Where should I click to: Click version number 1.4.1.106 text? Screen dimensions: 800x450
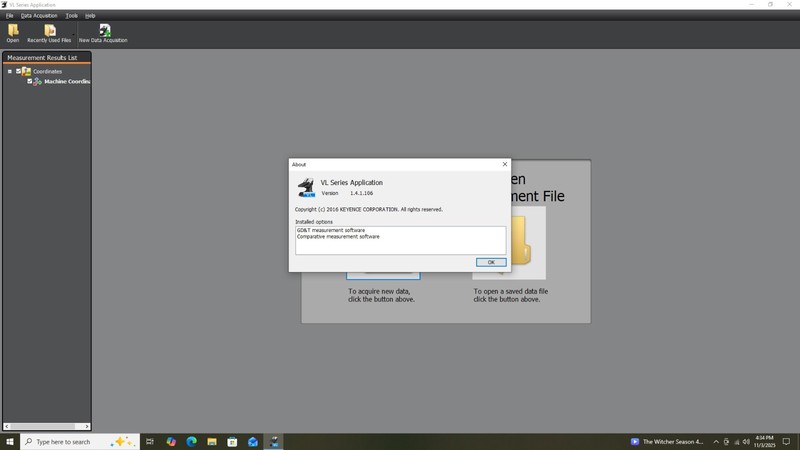click(361, 193)
